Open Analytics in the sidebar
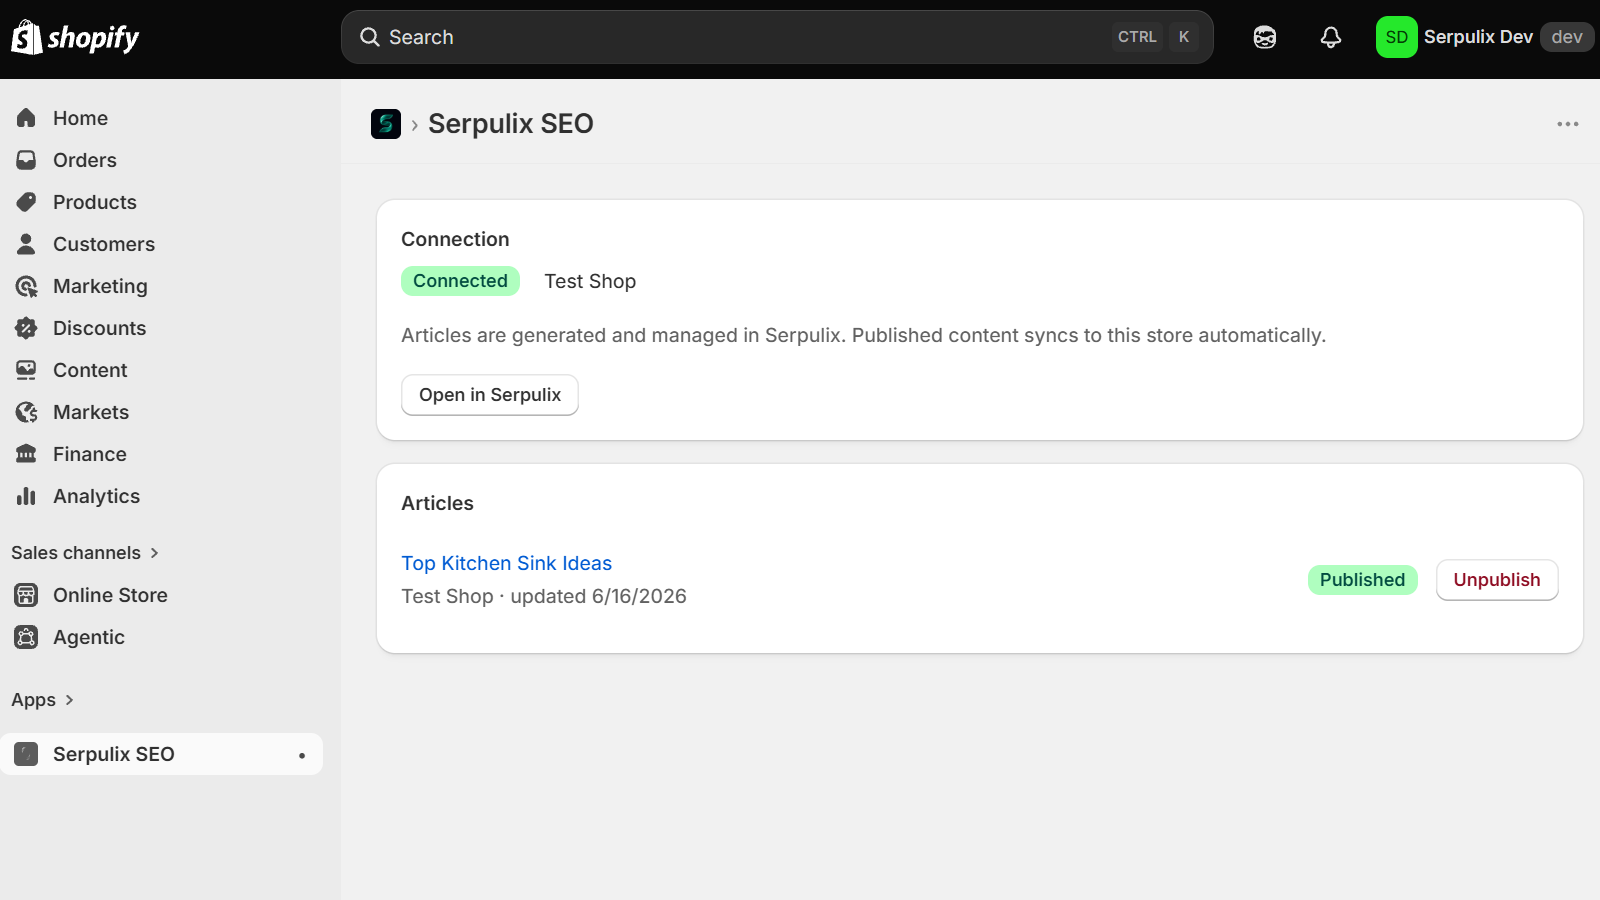Viewport: 1600px width, 900px height. (x=162, y=496)
